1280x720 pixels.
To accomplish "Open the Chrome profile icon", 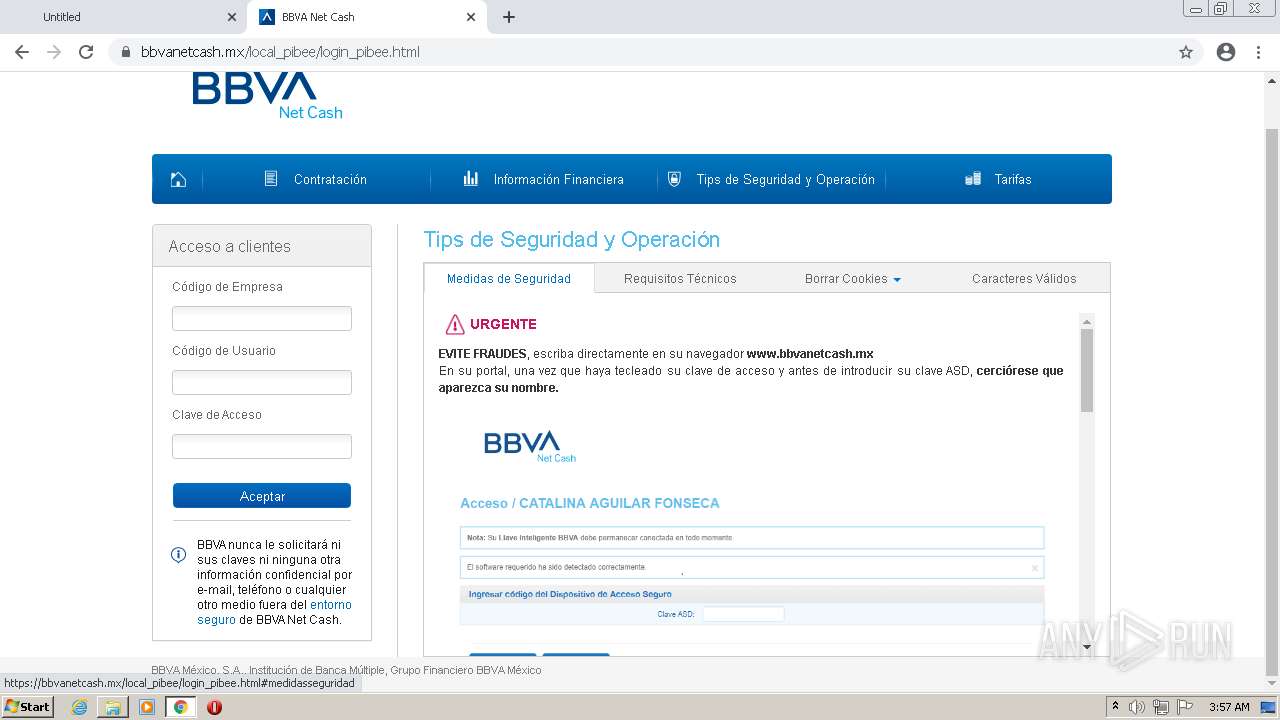I will tap(1226, 52).
